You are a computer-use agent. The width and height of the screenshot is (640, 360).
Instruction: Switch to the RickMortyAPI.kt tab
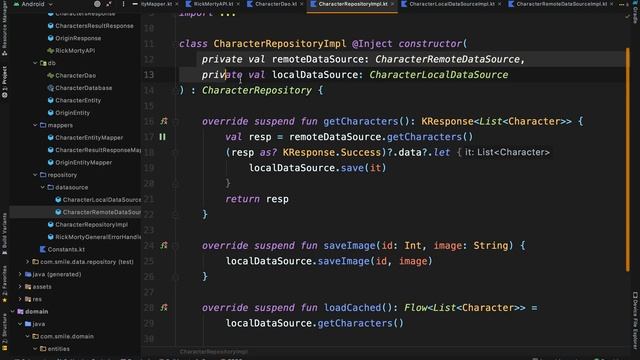(213, 4)
